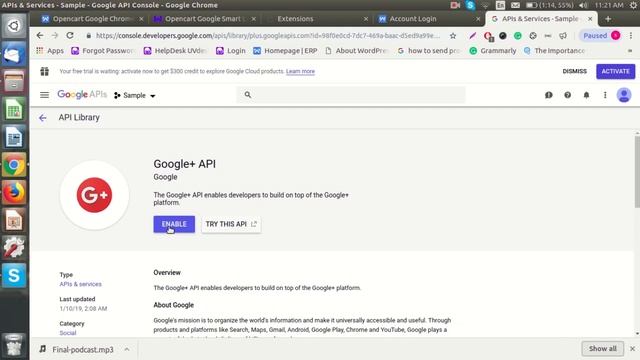Screen dimensions: 640x360
Task: Open the console three-dot settings menu
Action: 605,95
